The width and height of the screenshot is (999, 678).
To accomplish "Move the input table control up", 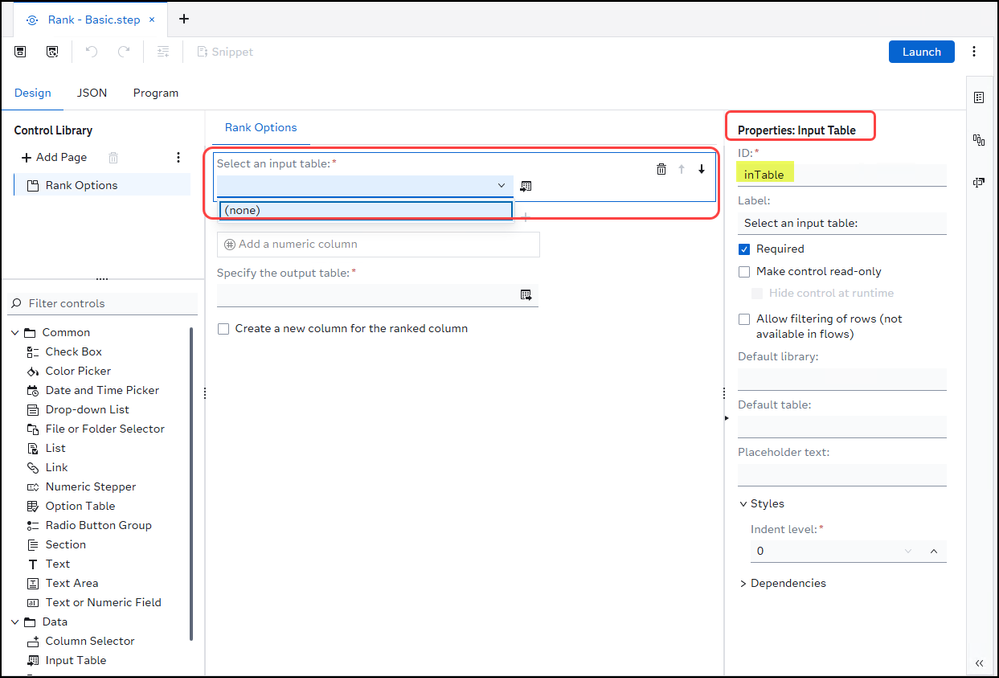I will coord(681,170).
